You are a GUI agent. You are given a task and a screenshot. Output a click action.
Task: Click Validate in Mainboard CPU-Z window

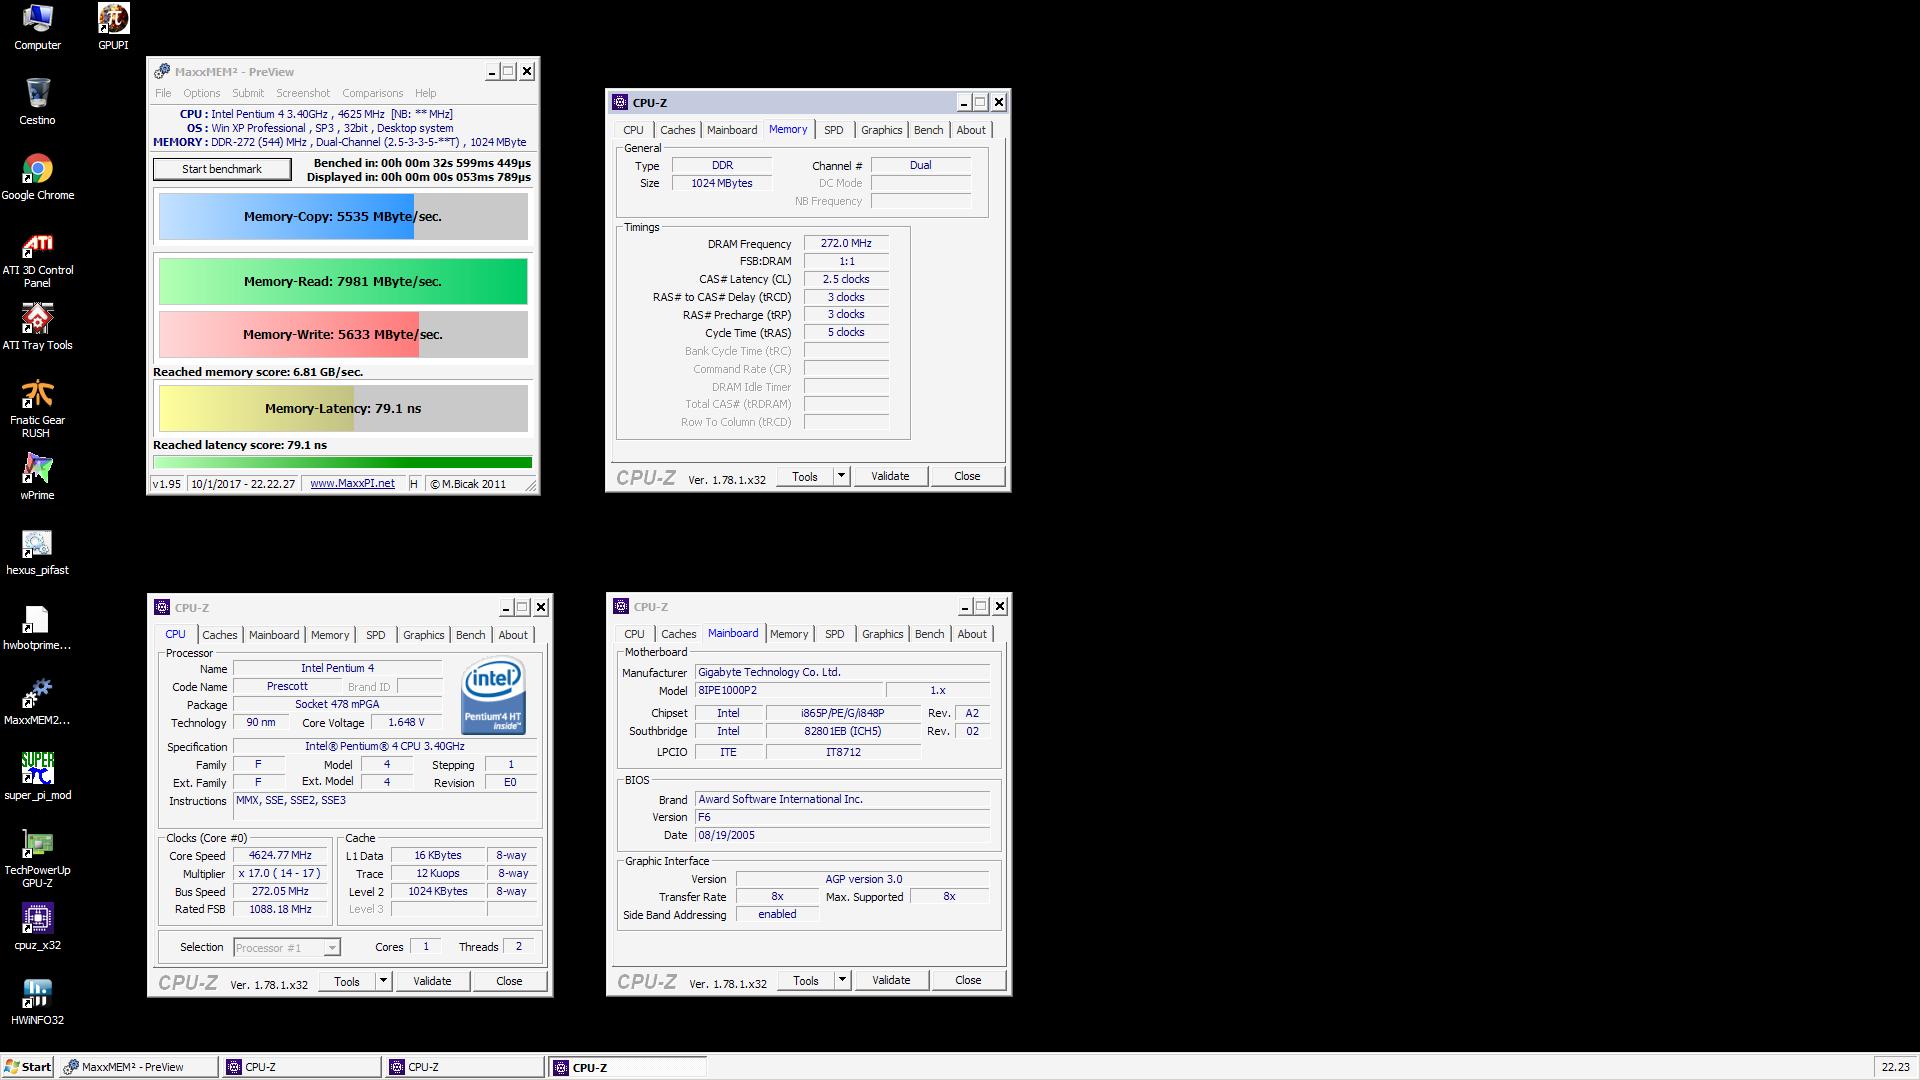[x=891, y=980]
